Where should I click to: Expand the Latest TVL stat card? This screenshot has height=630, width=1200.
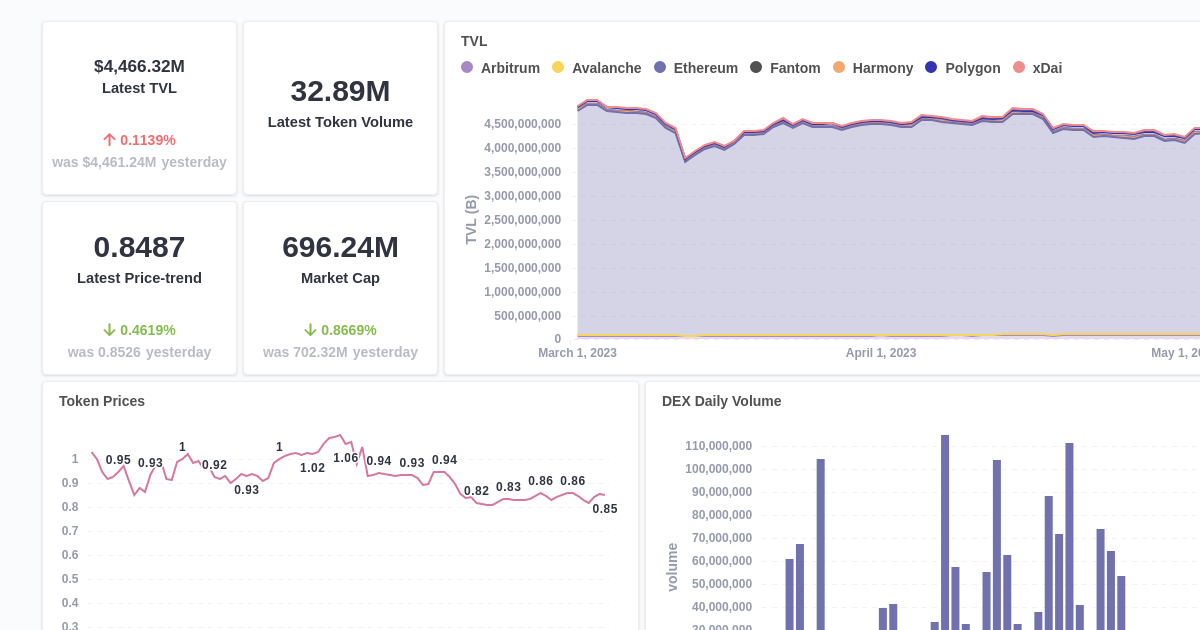coord(139,107)
